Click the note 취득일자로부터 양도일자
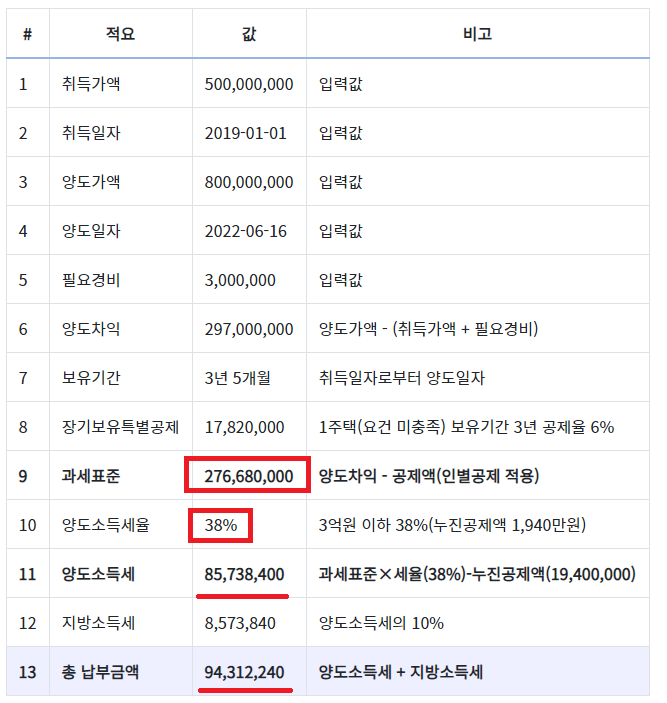 pos(402,378)
